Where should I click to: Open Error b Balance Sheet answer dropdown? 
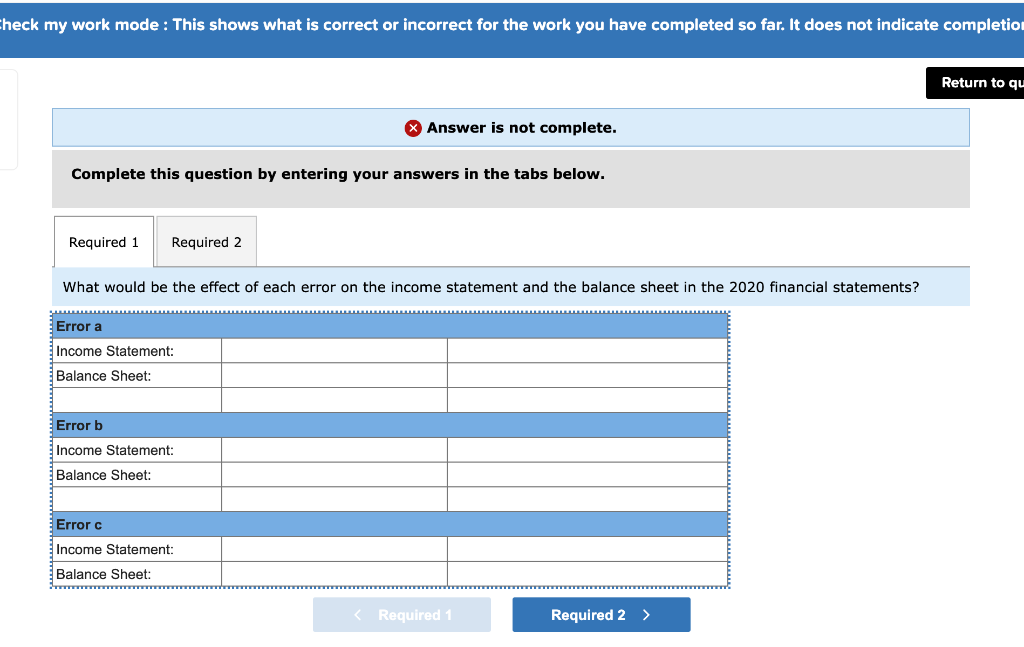click(x=334, y=474)
